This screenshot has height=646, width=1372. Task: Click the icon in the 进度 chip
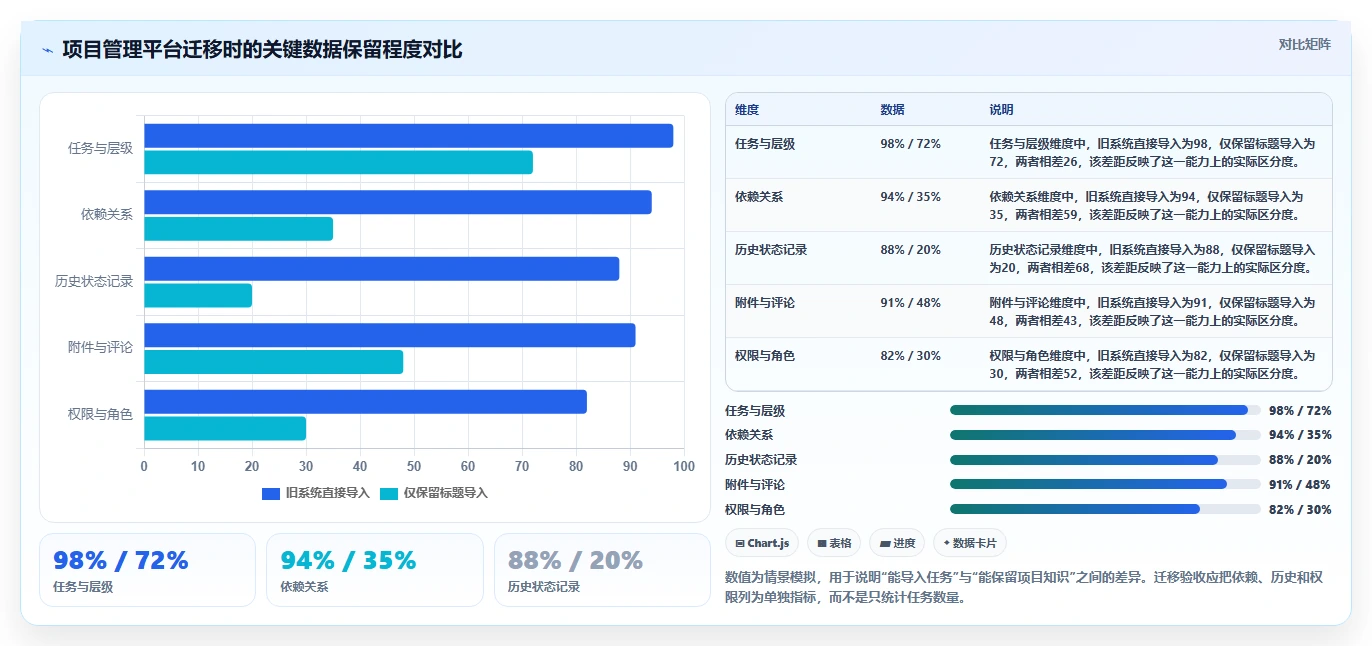point(885,543)
